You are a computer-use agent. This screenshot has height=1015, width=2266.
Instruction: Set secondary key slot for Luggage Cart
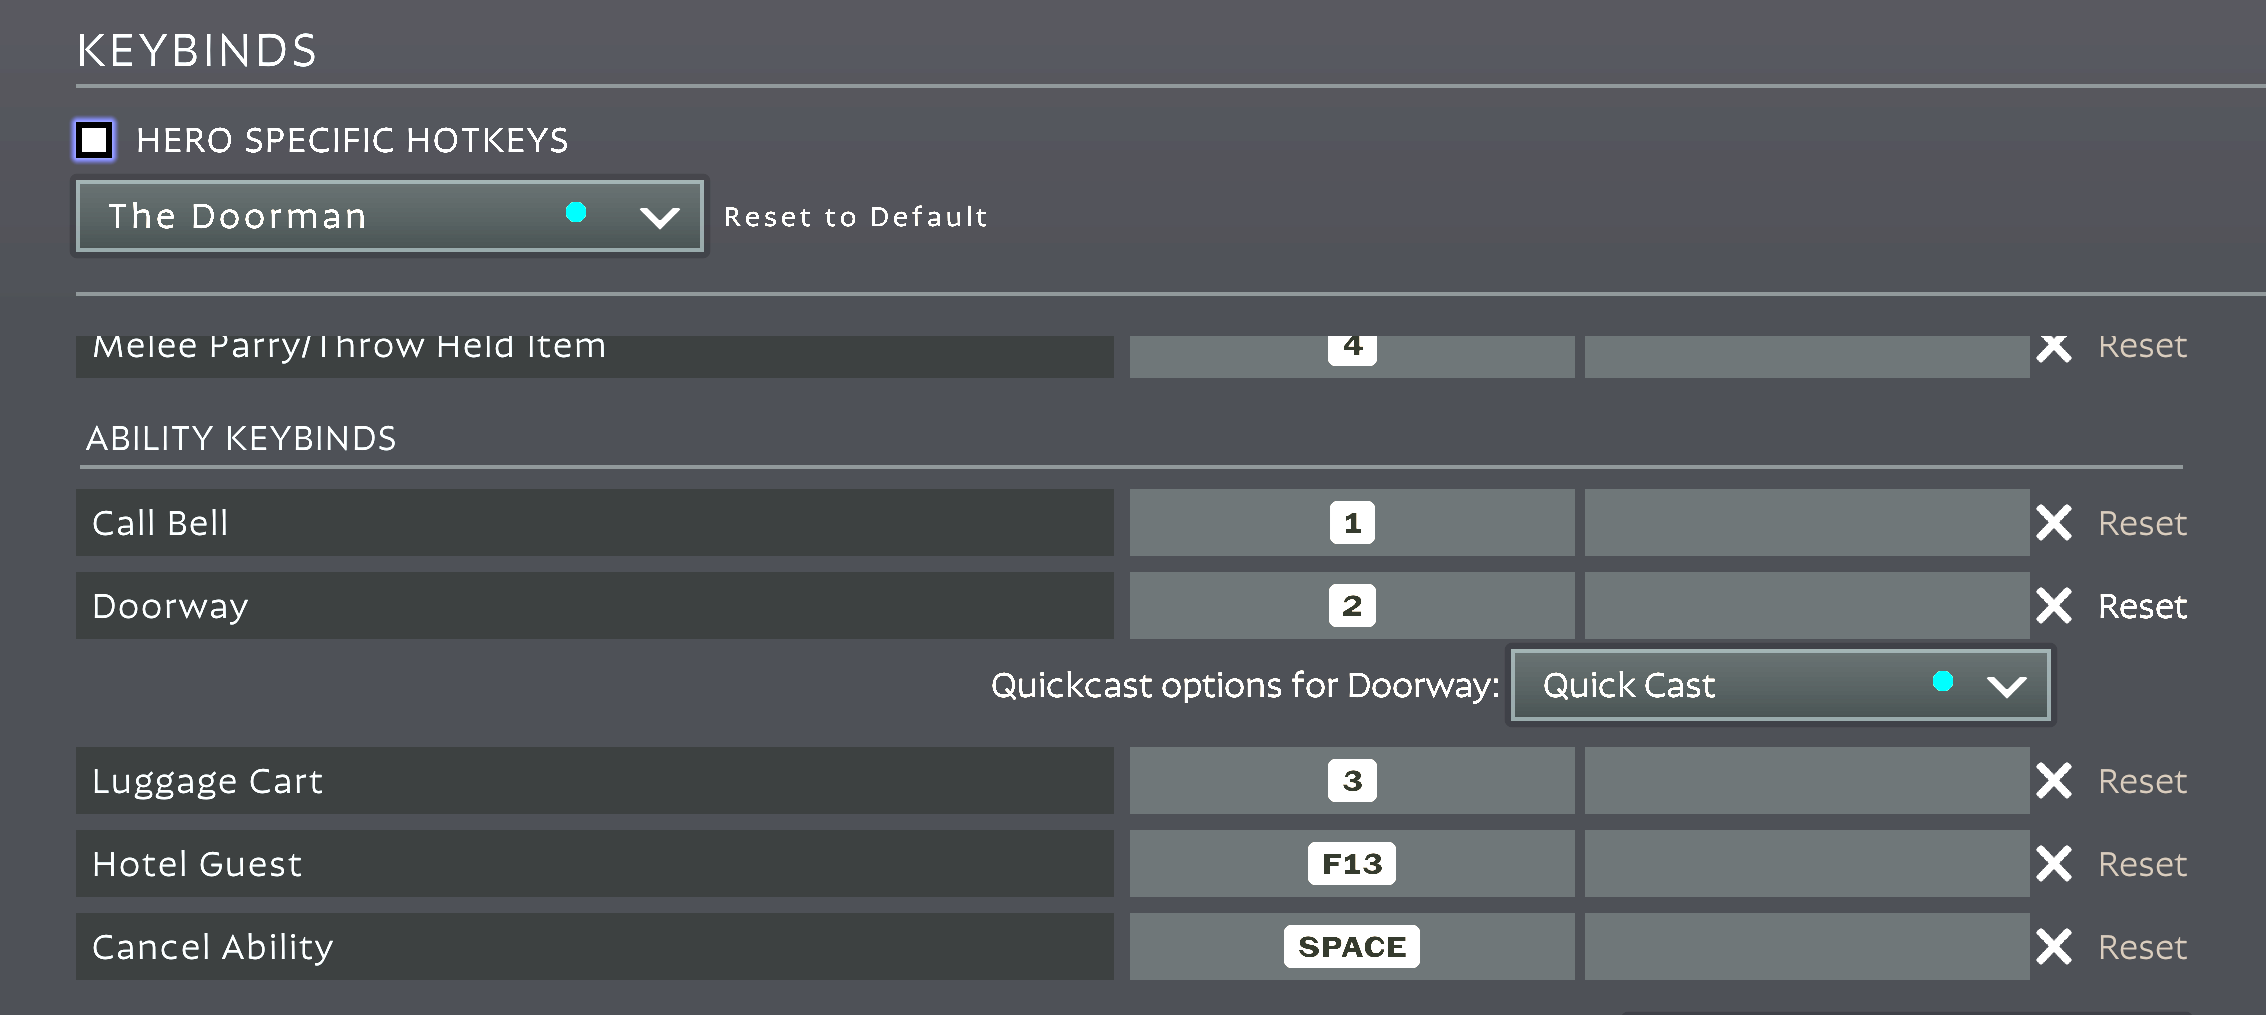[1806, 781]
